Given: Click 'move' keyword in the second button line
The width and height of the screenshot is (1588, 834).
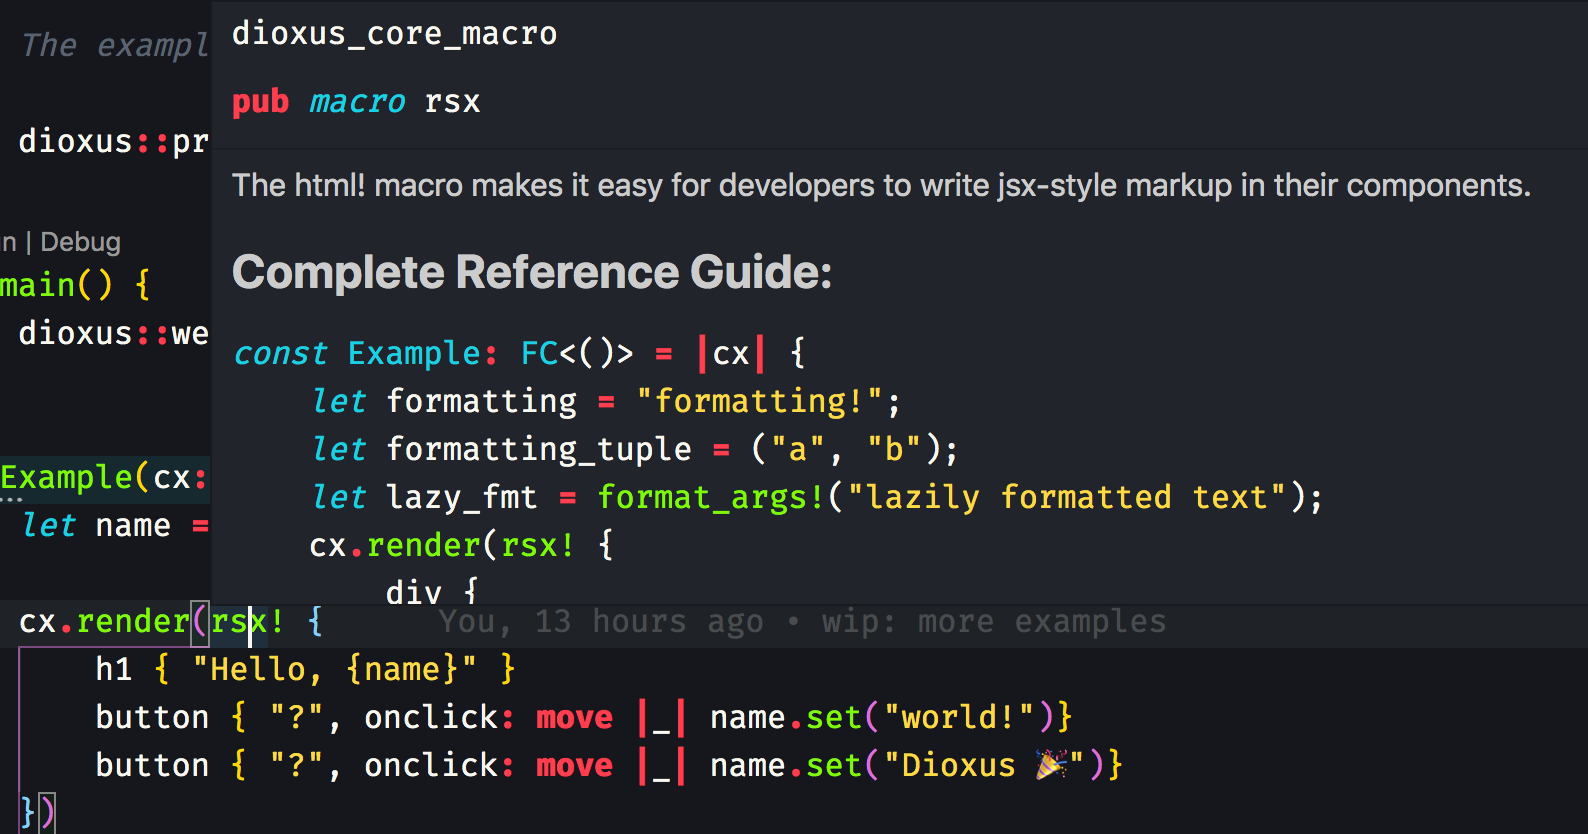Looking at the screenshot, I should tap(575, 765).
